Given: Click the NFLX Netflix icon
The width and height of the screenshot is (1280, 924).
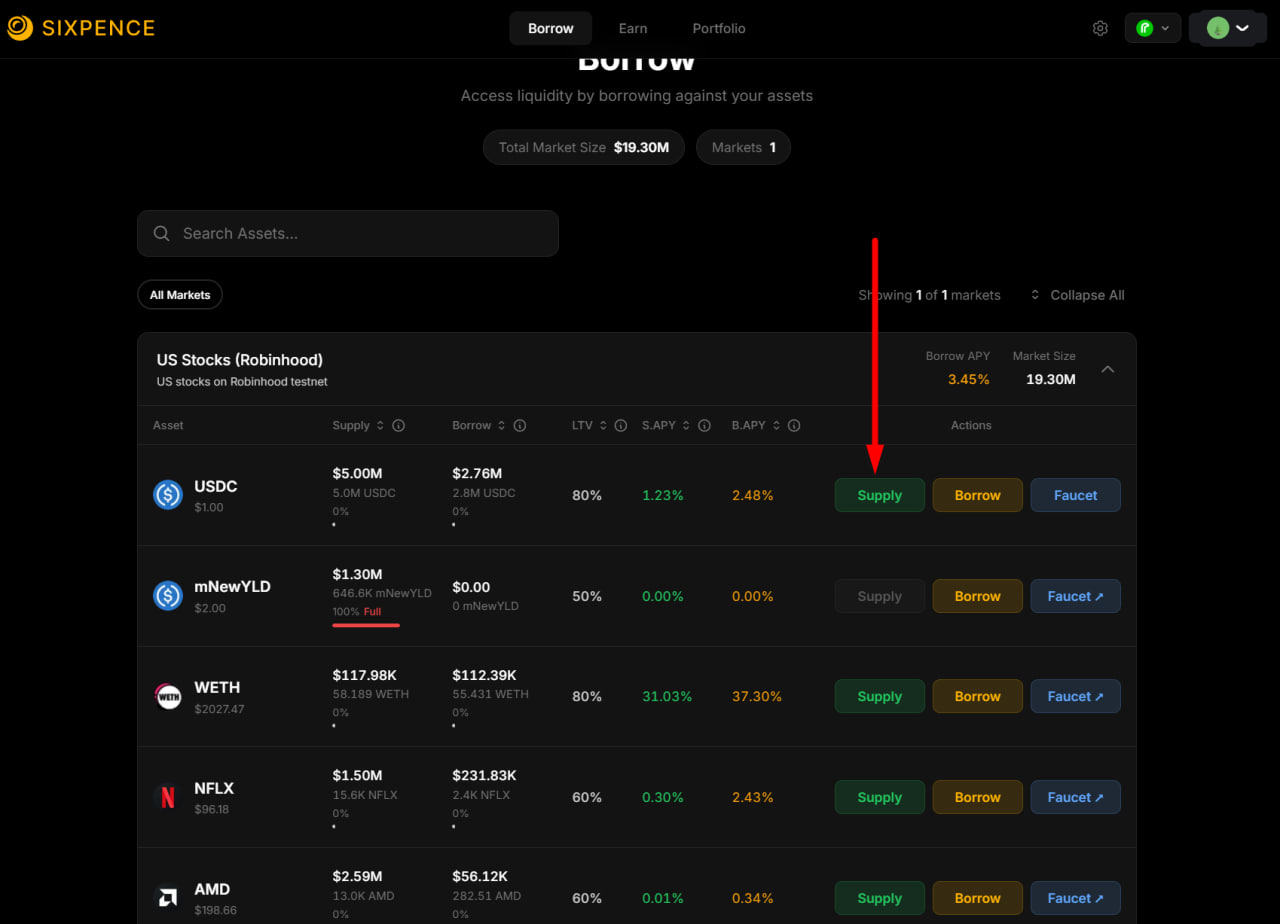Looking at the screenshot, I should [168, 797].
